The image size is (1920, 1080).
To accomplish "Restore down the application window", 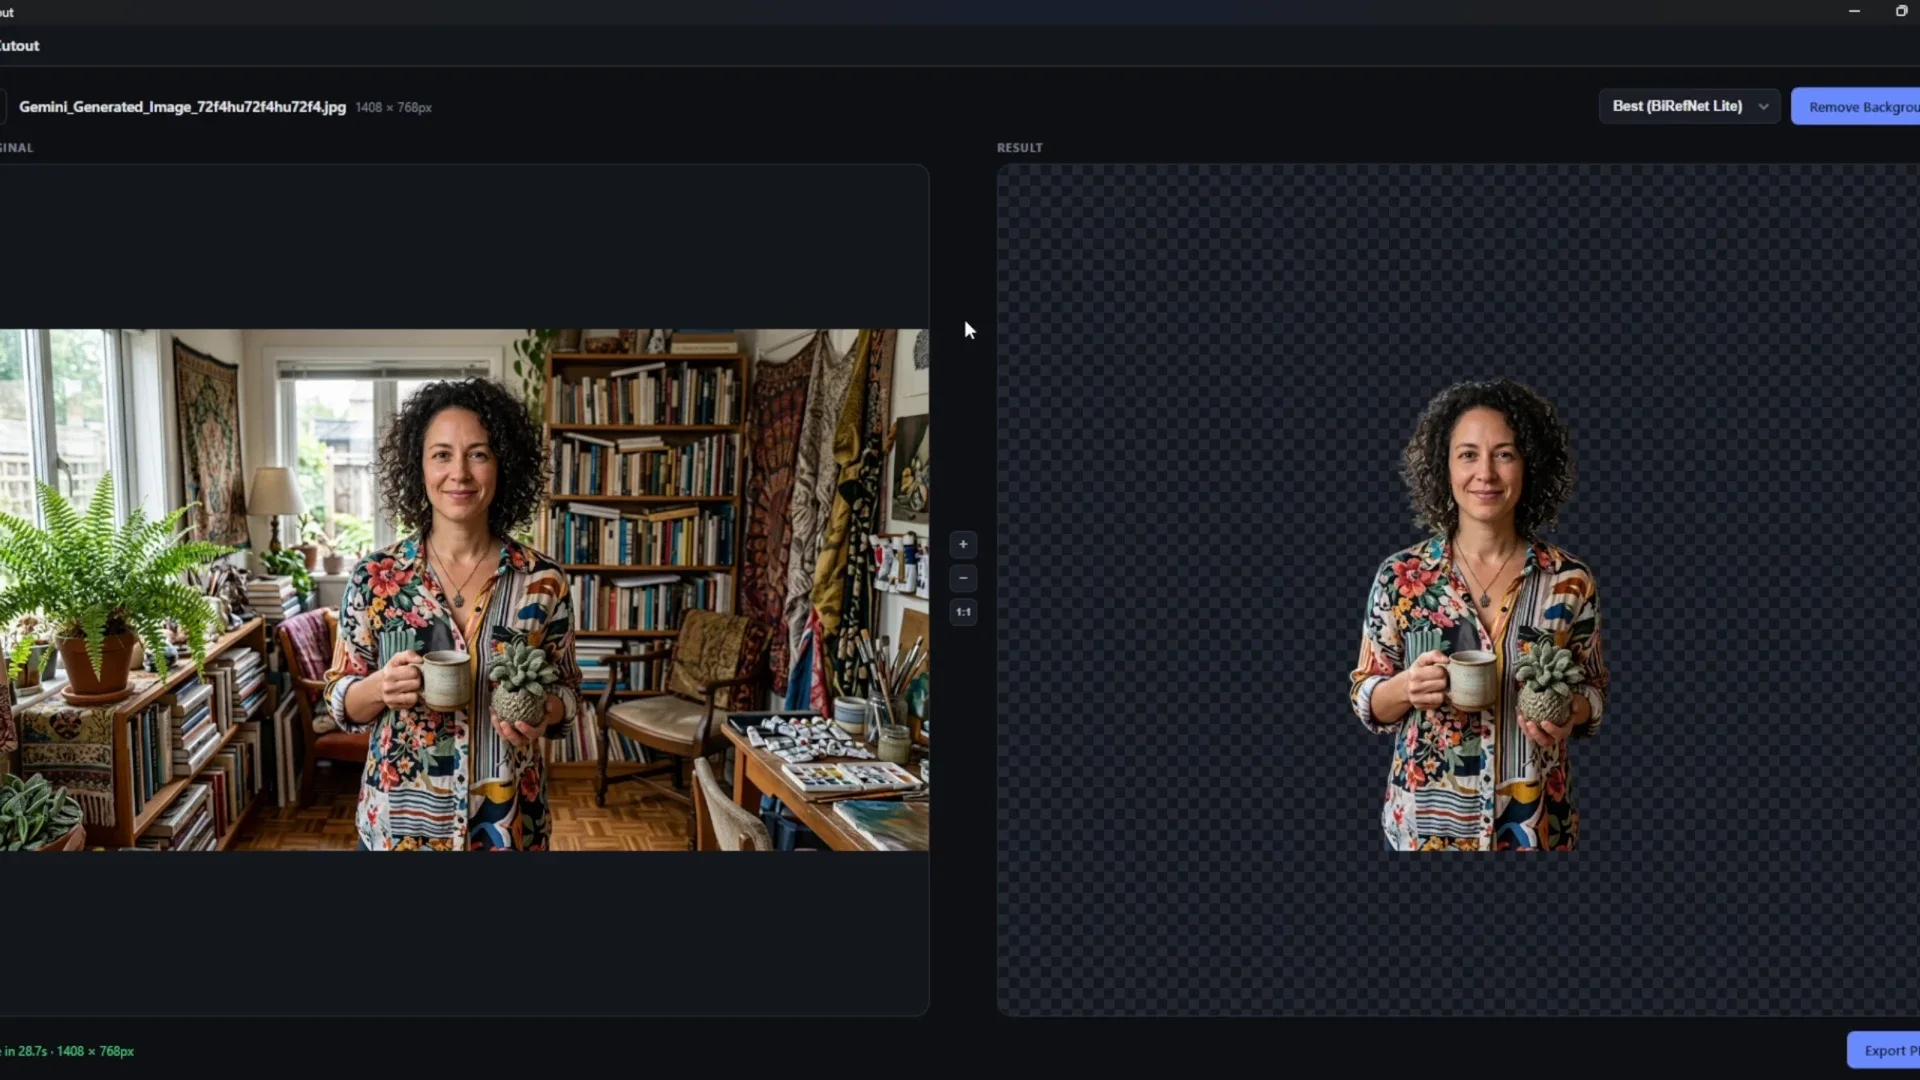I will click(1901, 11).
